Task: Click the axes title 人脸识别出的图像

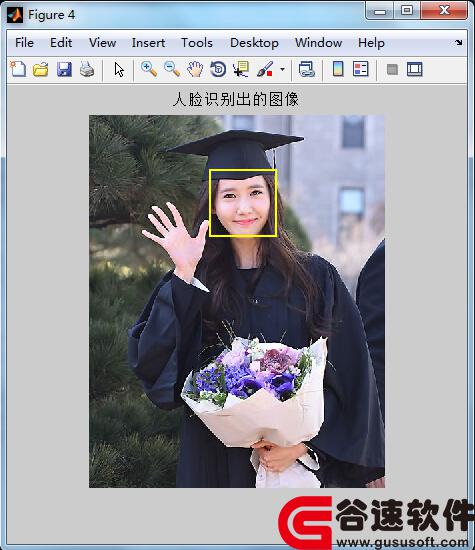Action: (x=235, y=99)
